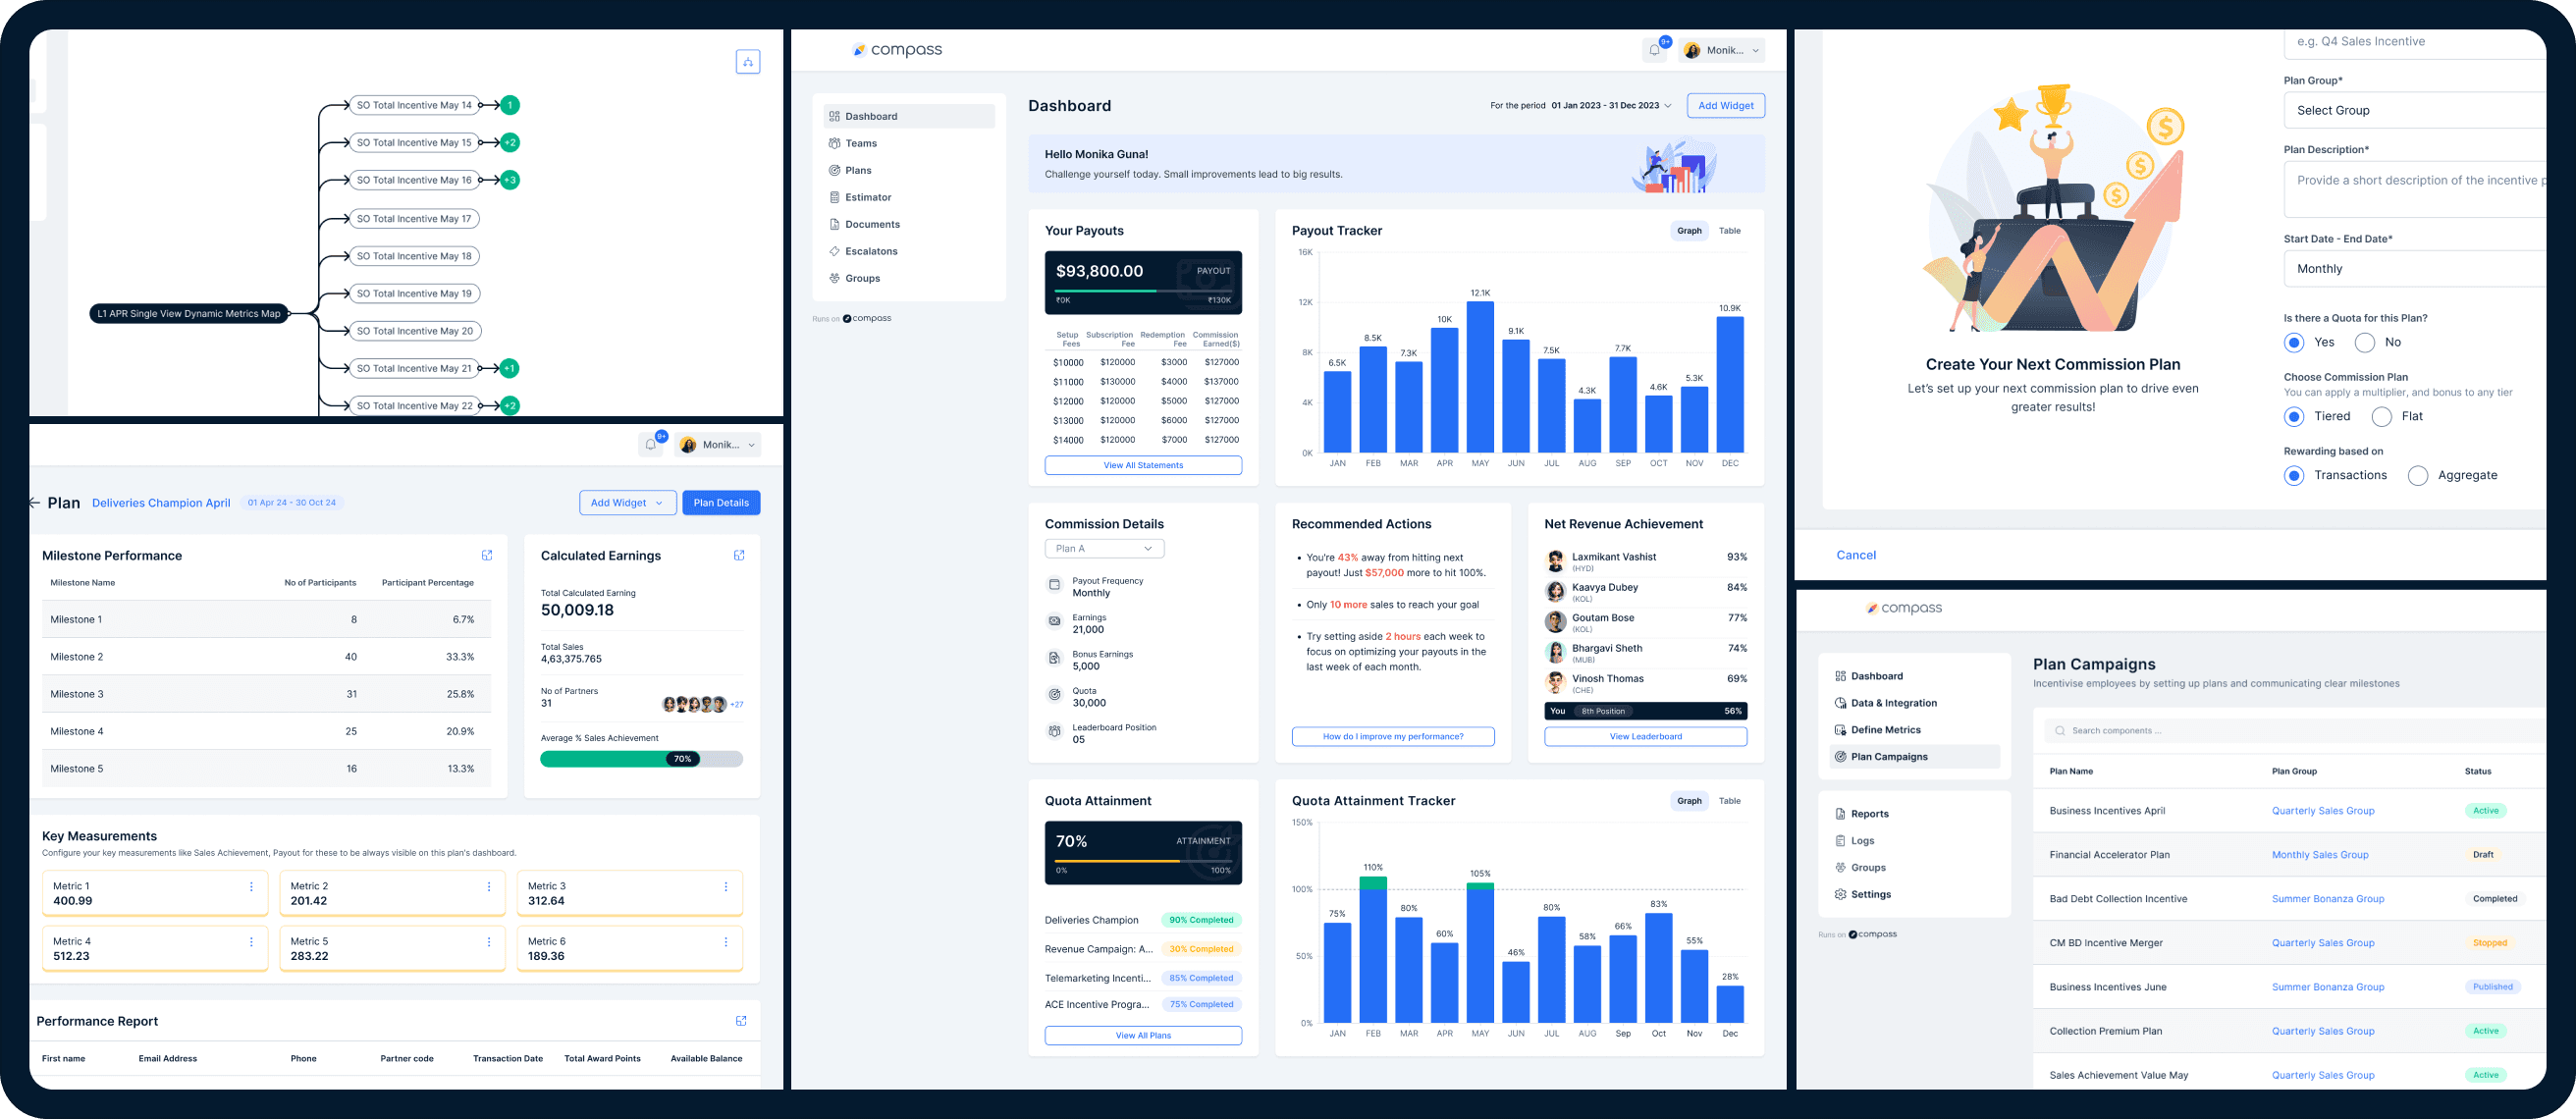This screenshot has height=1119, width=2576.
Task: Expand the Performance Report widget icon
Action: pyautogui.click(x=741, y=1021)
